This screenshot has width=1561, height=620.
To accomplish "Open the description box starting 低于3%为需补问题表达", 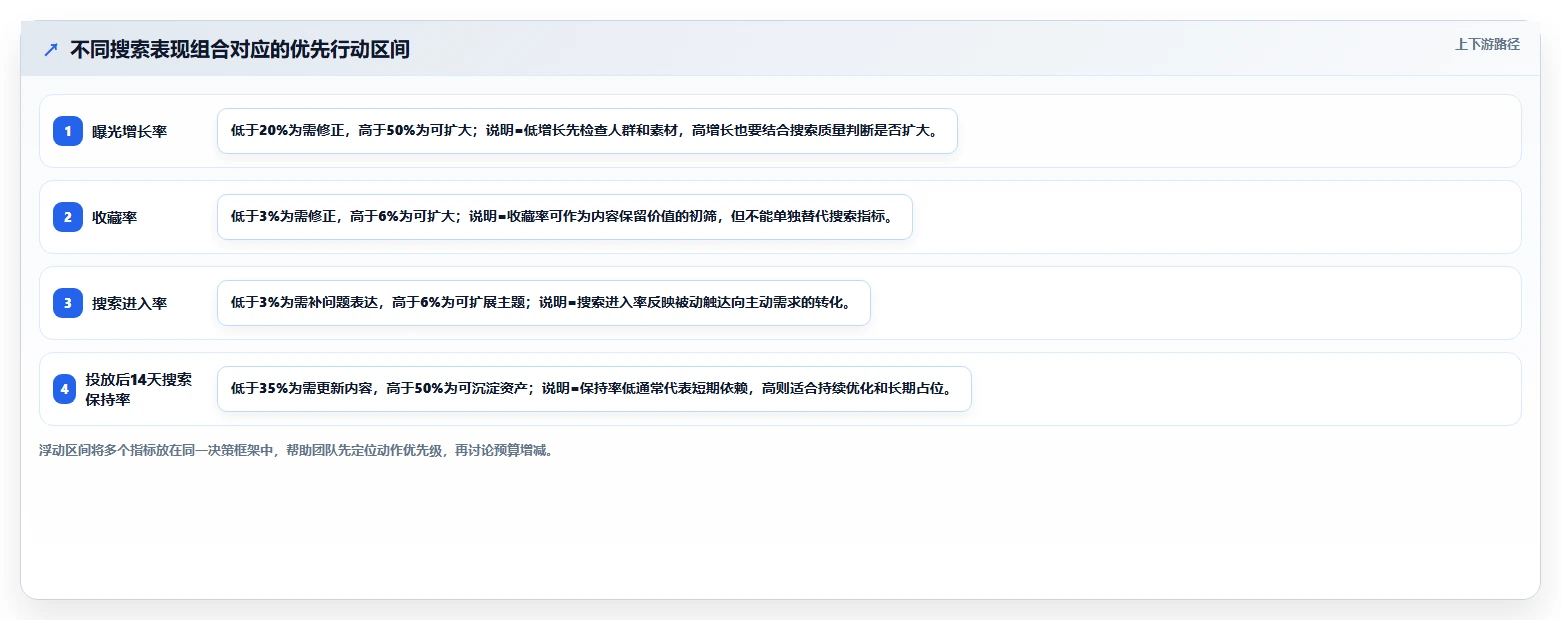I will (544, 303).
